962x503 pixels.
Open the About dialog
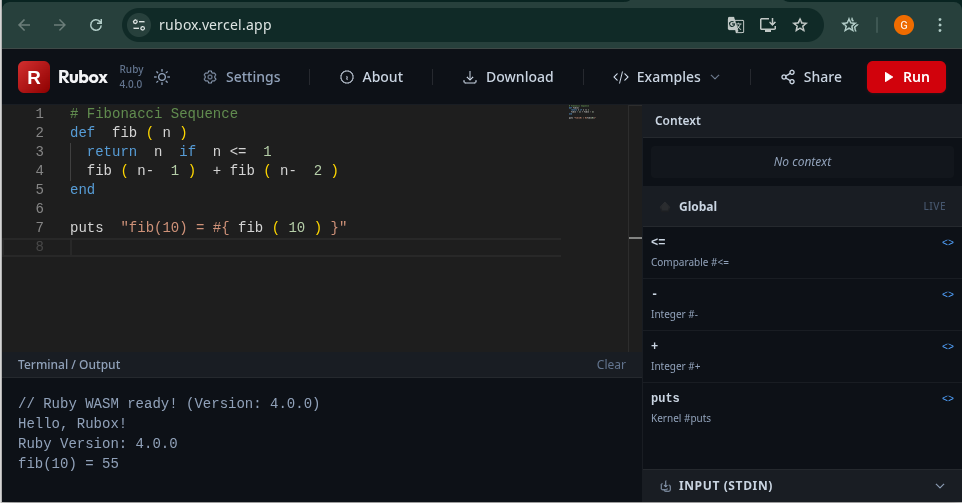371,77
